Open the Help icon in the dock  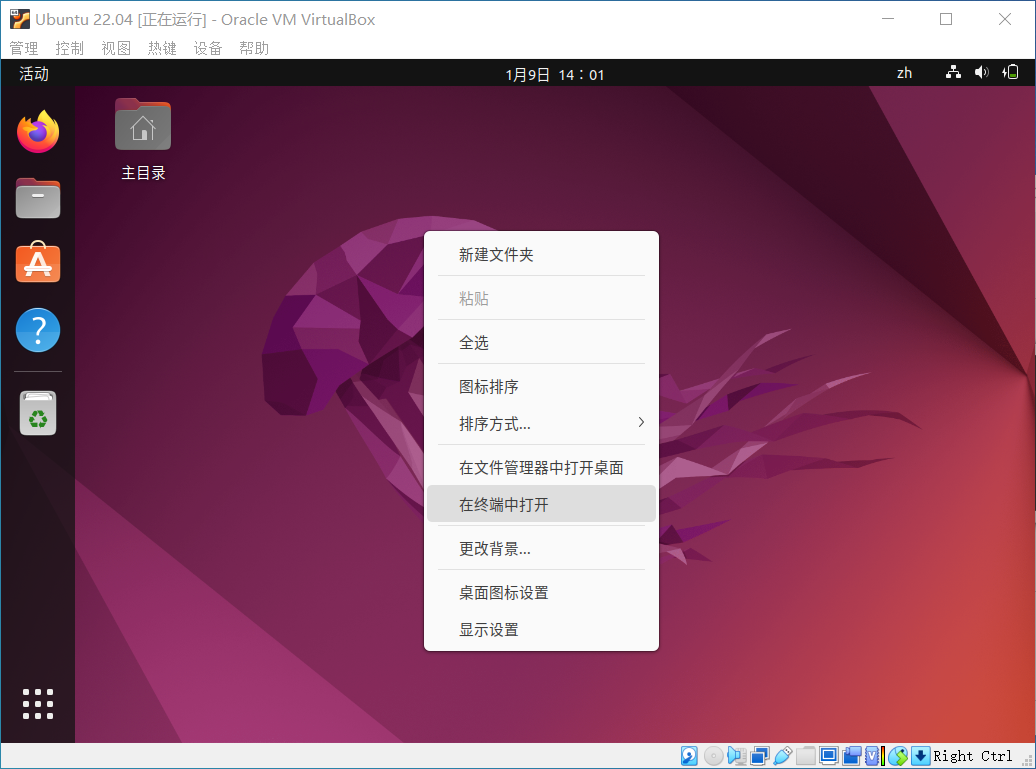(x=38, y=330)
